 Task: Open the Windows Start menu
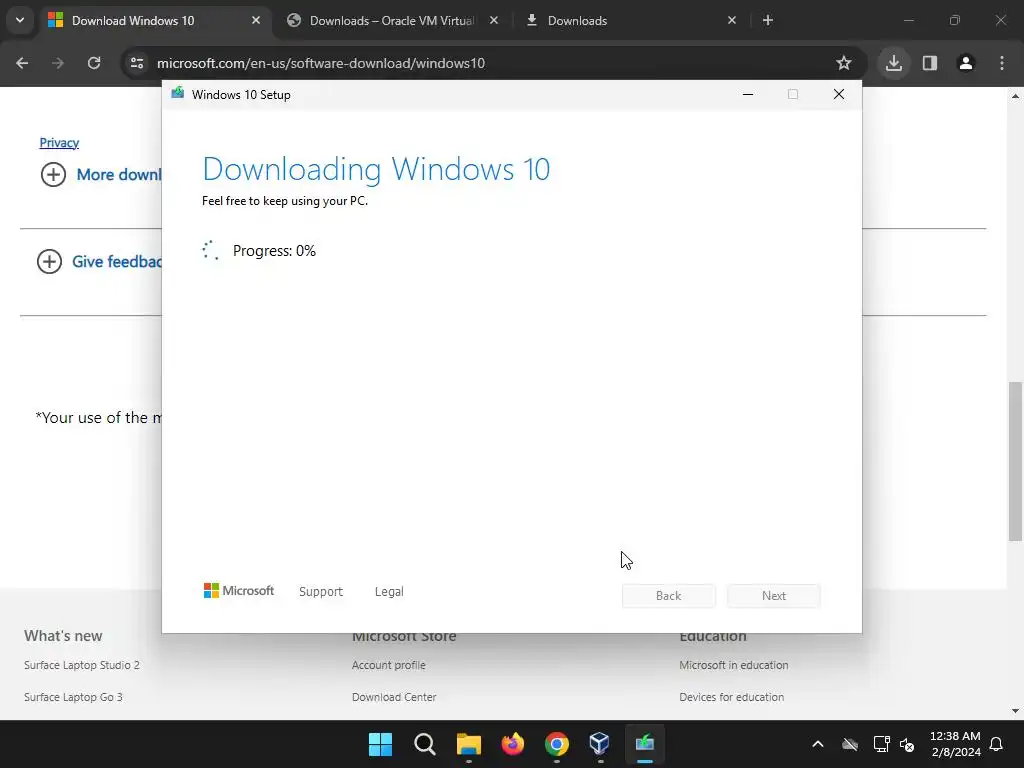380,744
